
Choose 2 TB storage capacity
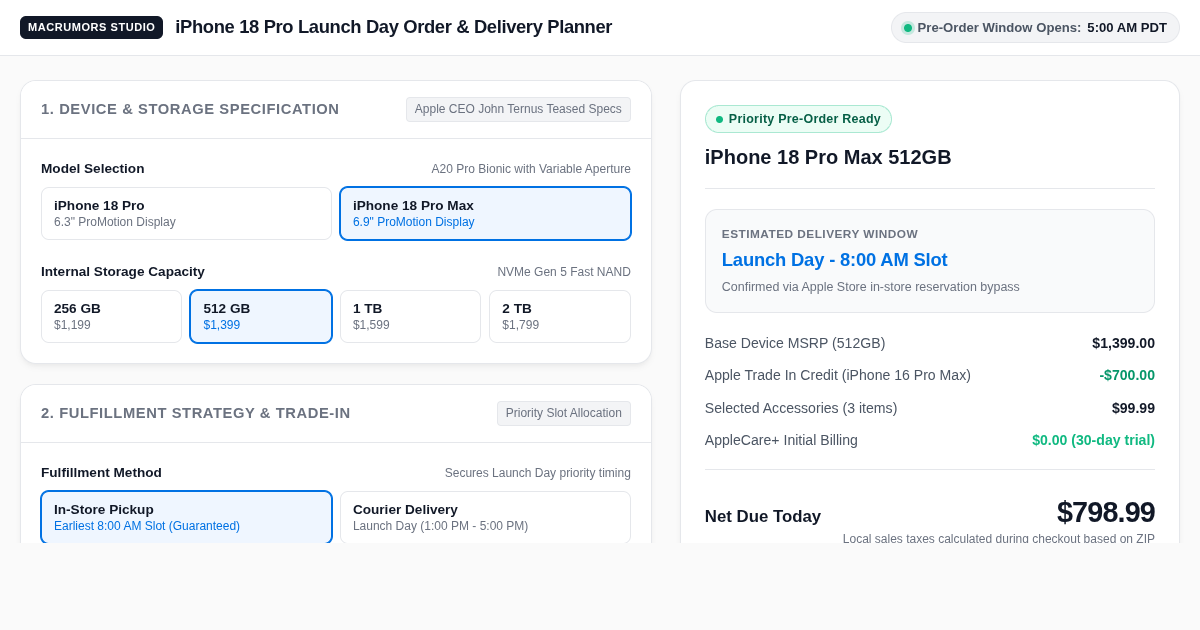coord(560,316)
